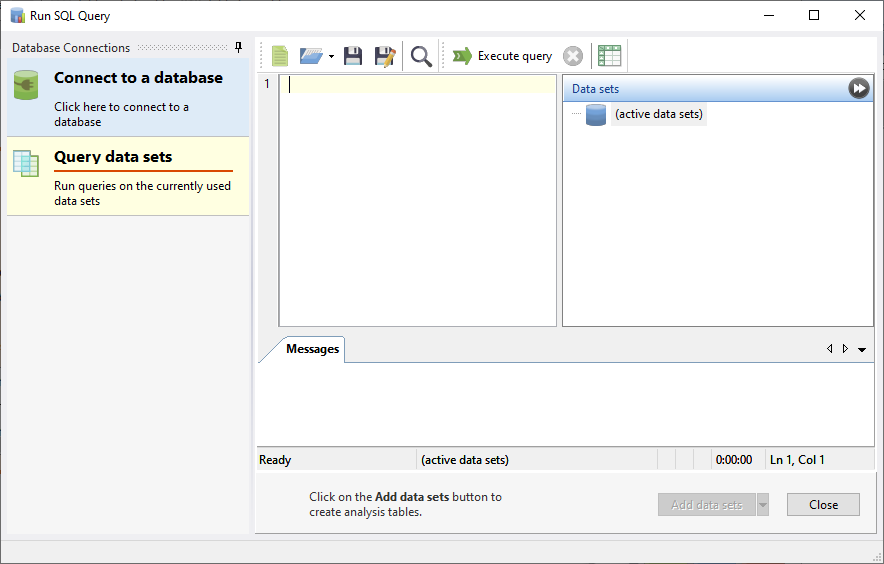Click the Close button

point(823,505)
